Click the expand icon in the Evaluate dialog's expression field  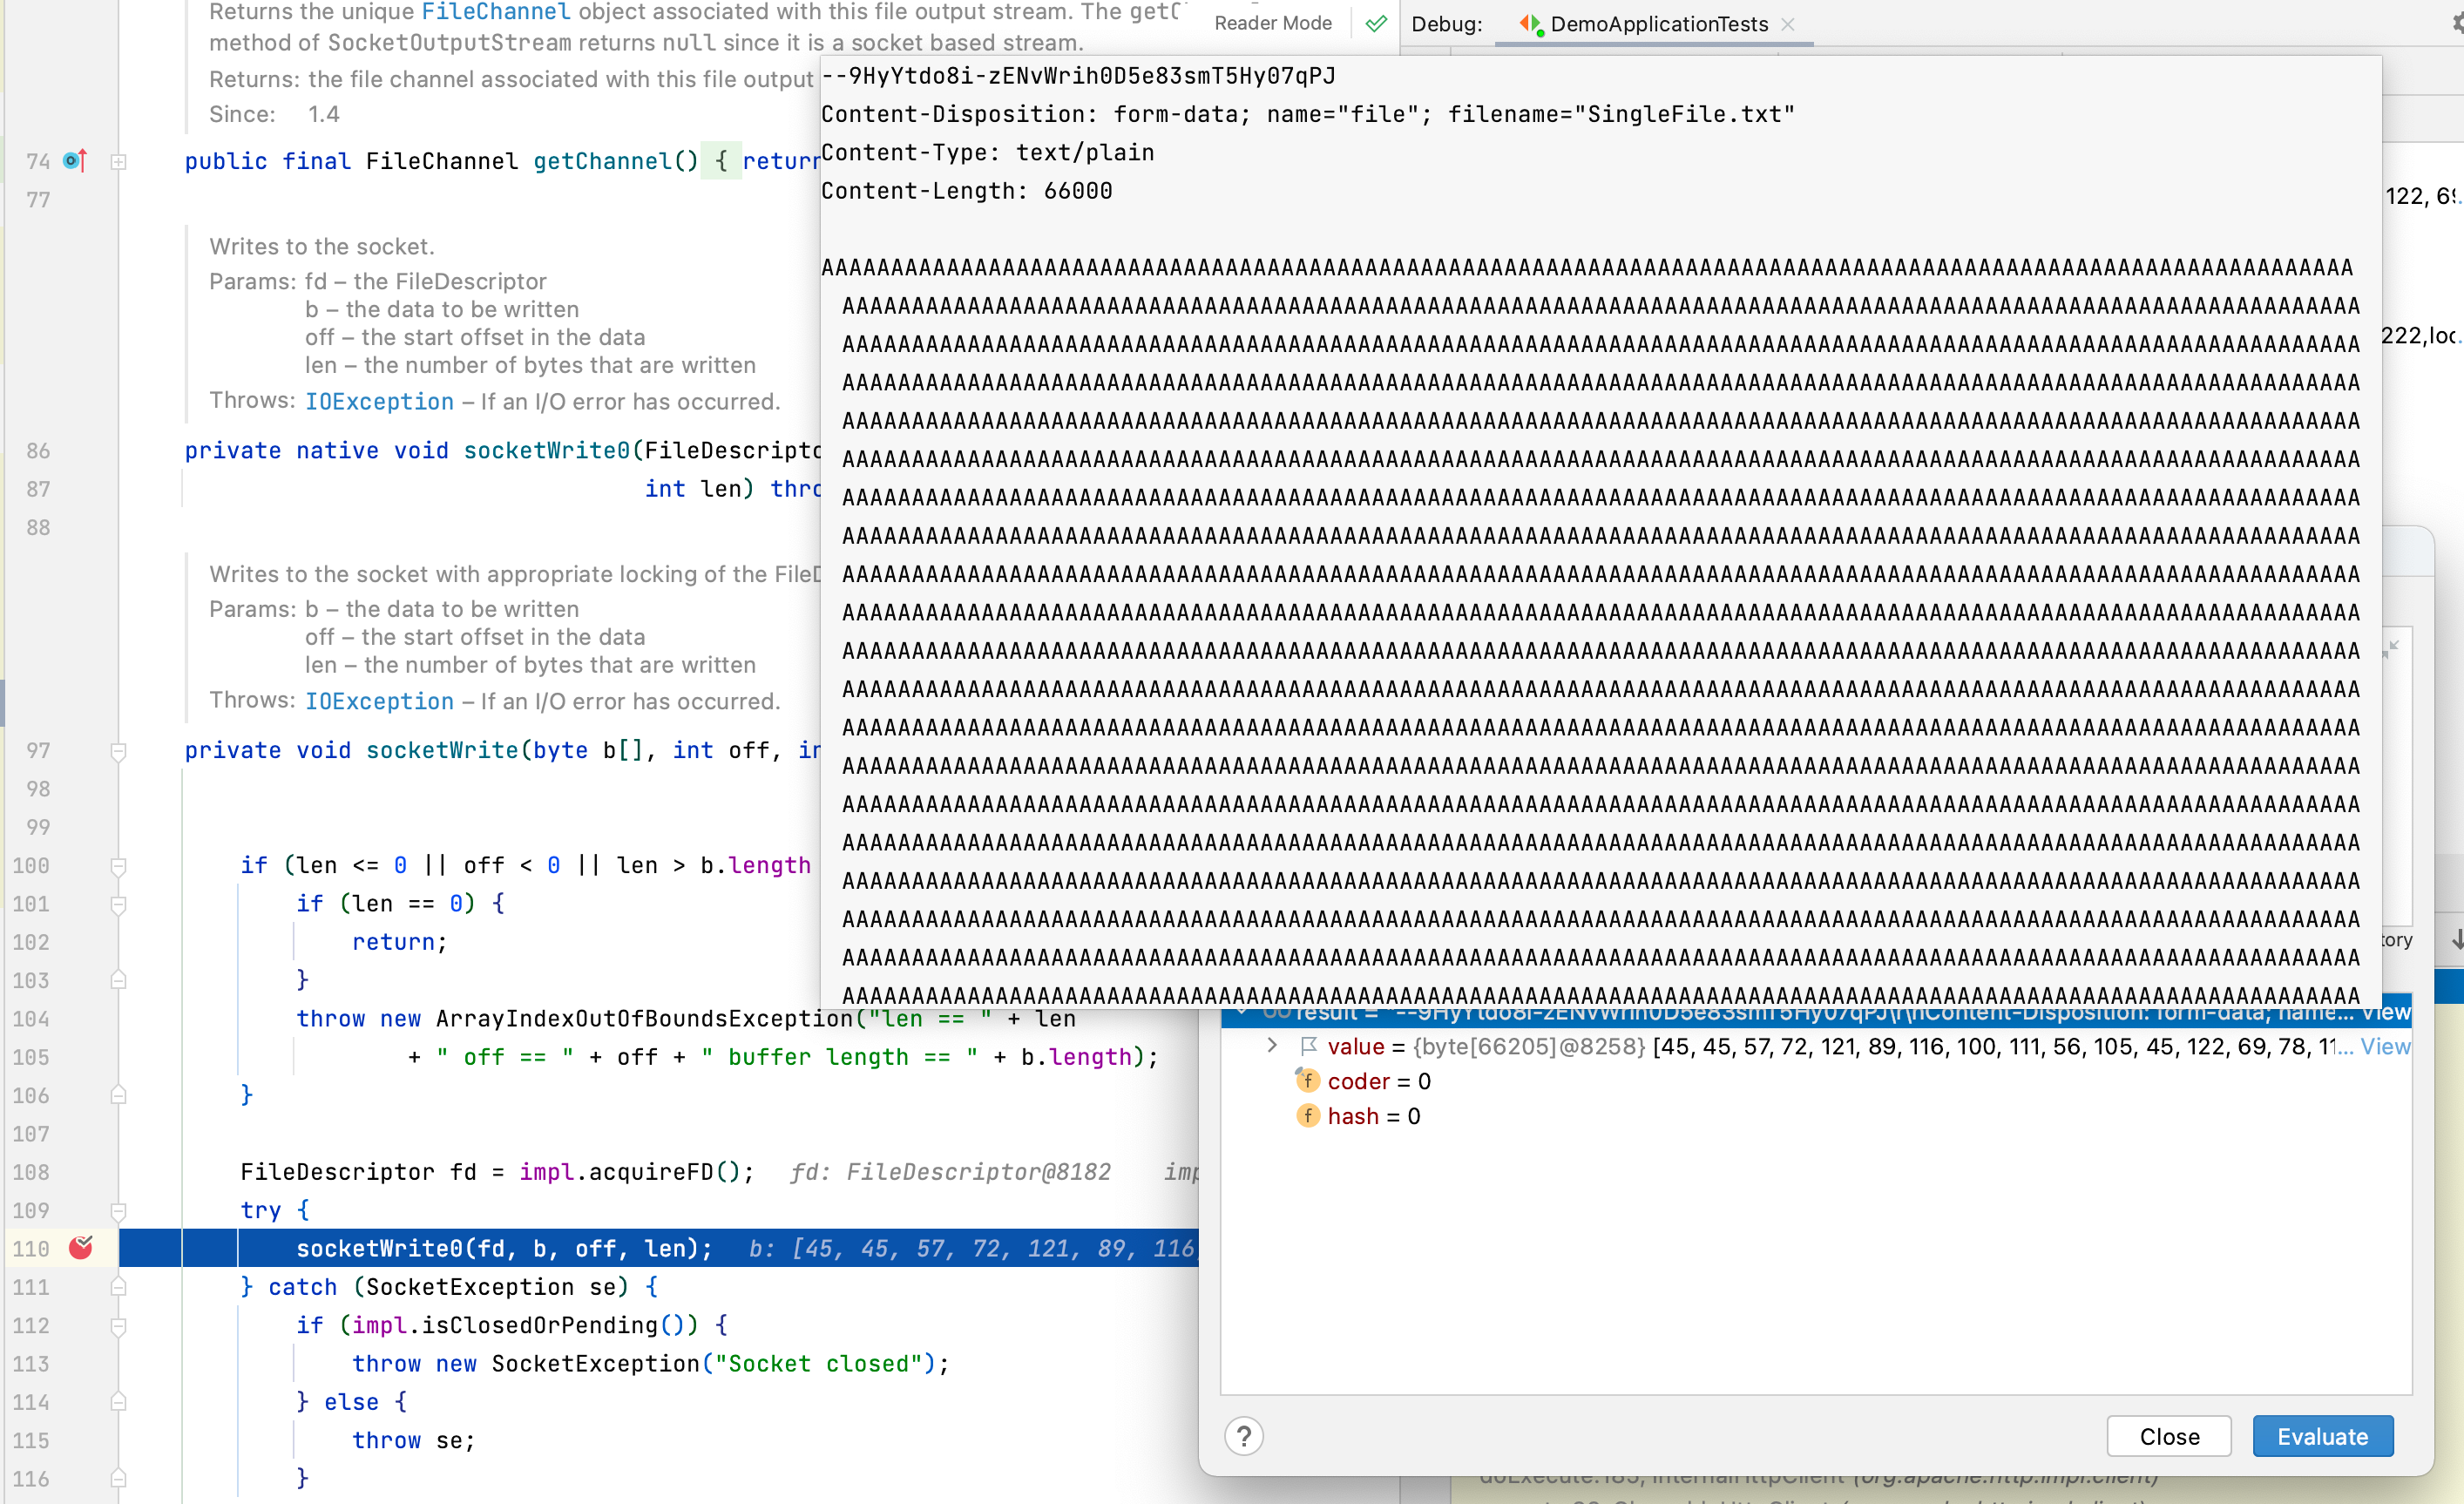(2391, 648)
